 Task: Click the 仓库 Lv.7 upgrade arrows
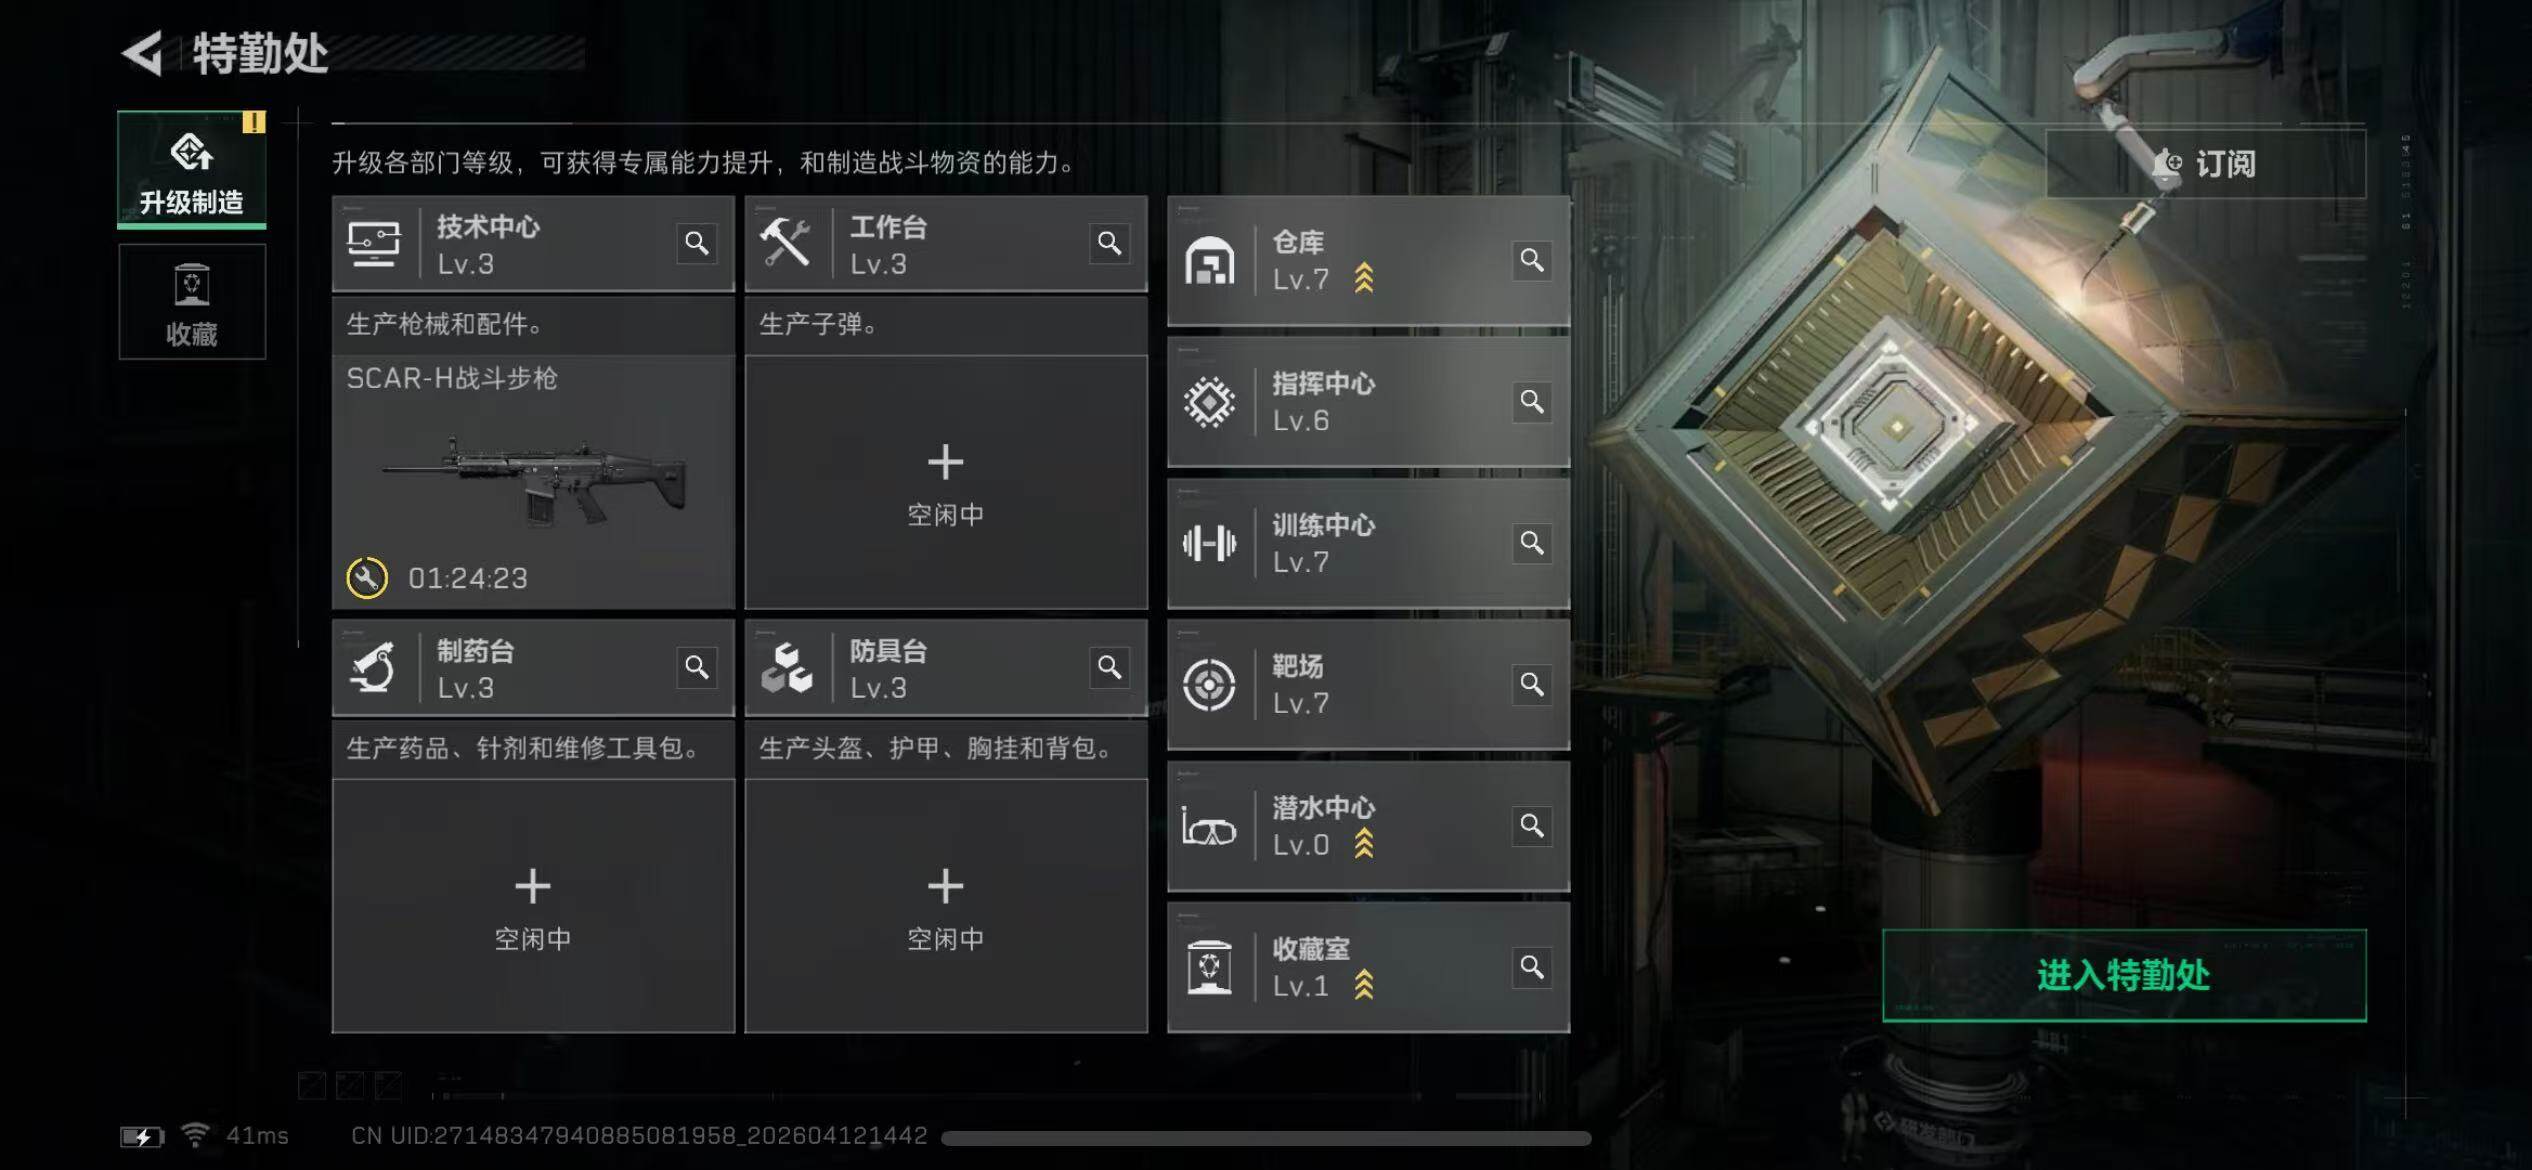1364,278
